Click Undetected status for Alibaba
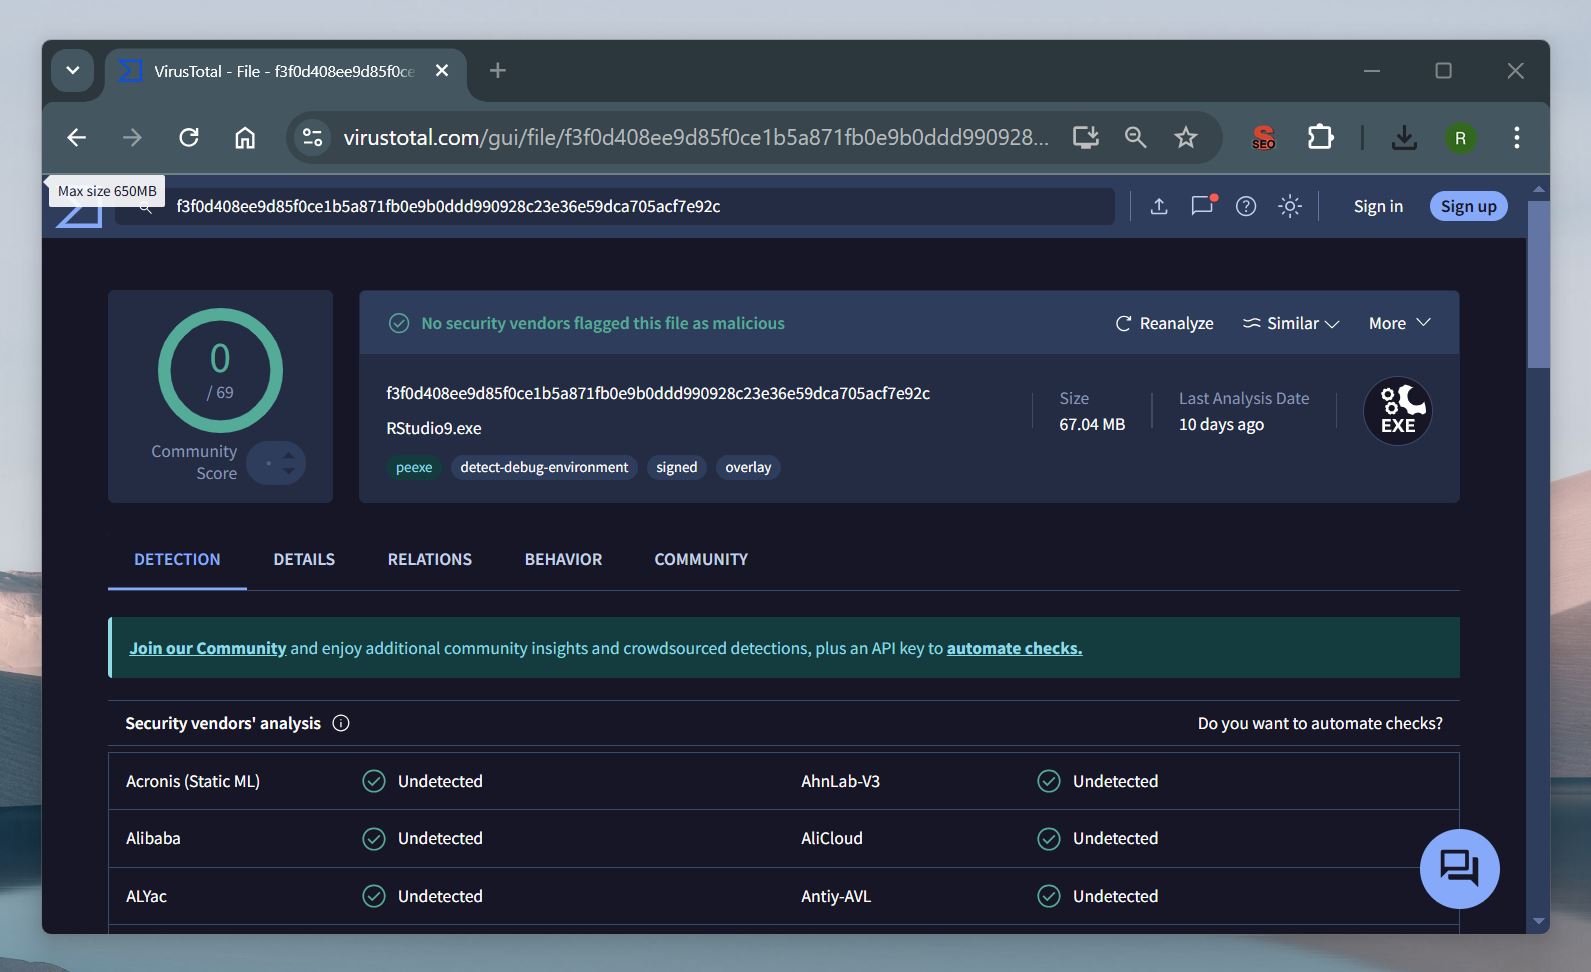 [x=440, y=838]
